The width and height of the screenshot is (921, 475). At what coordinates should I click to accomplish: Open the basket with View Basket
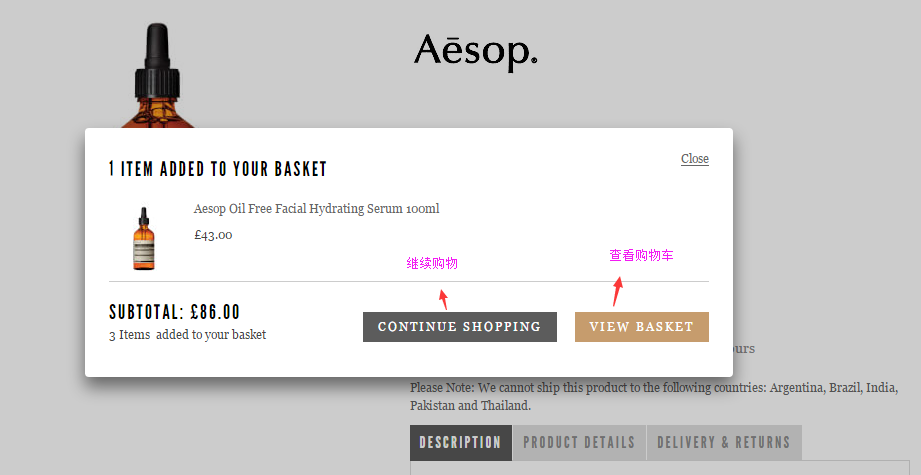(641, 327)
